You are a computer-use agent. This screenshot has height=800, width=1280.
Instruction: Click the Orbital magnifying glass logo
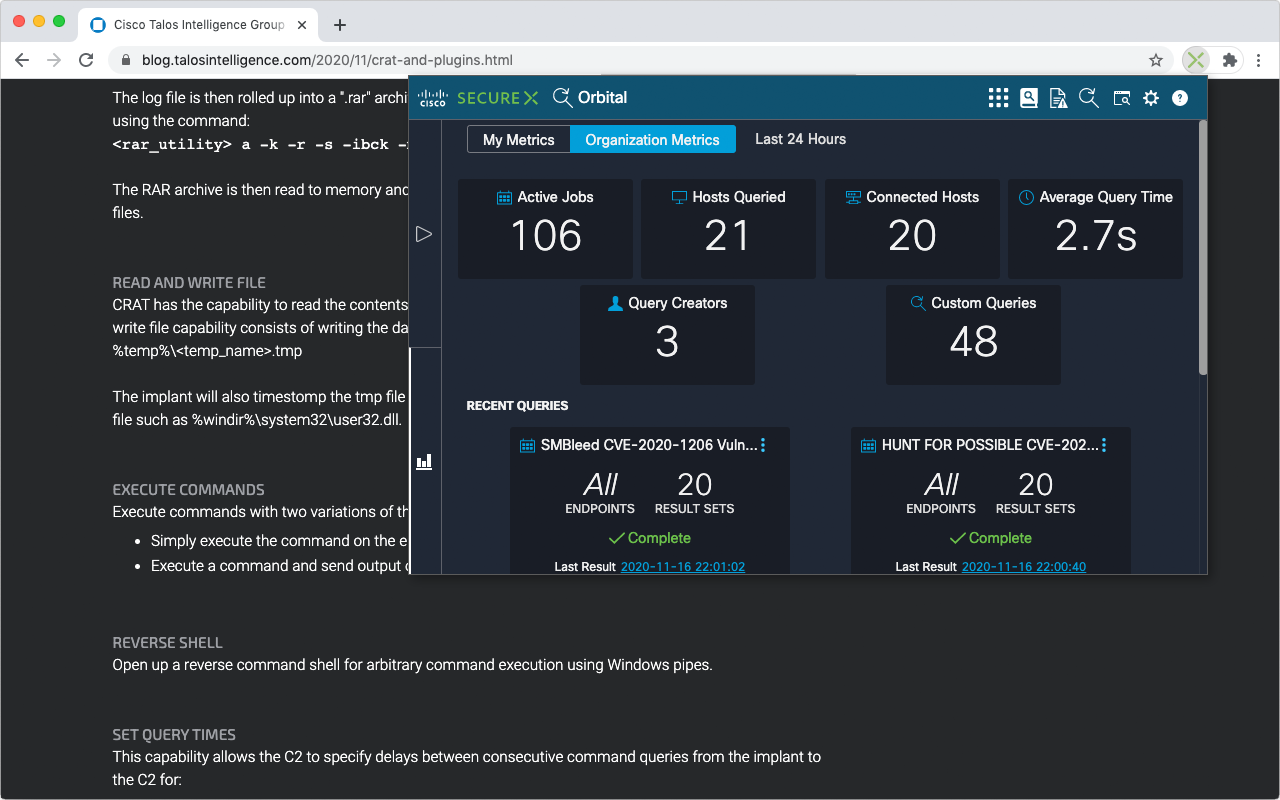562,98
